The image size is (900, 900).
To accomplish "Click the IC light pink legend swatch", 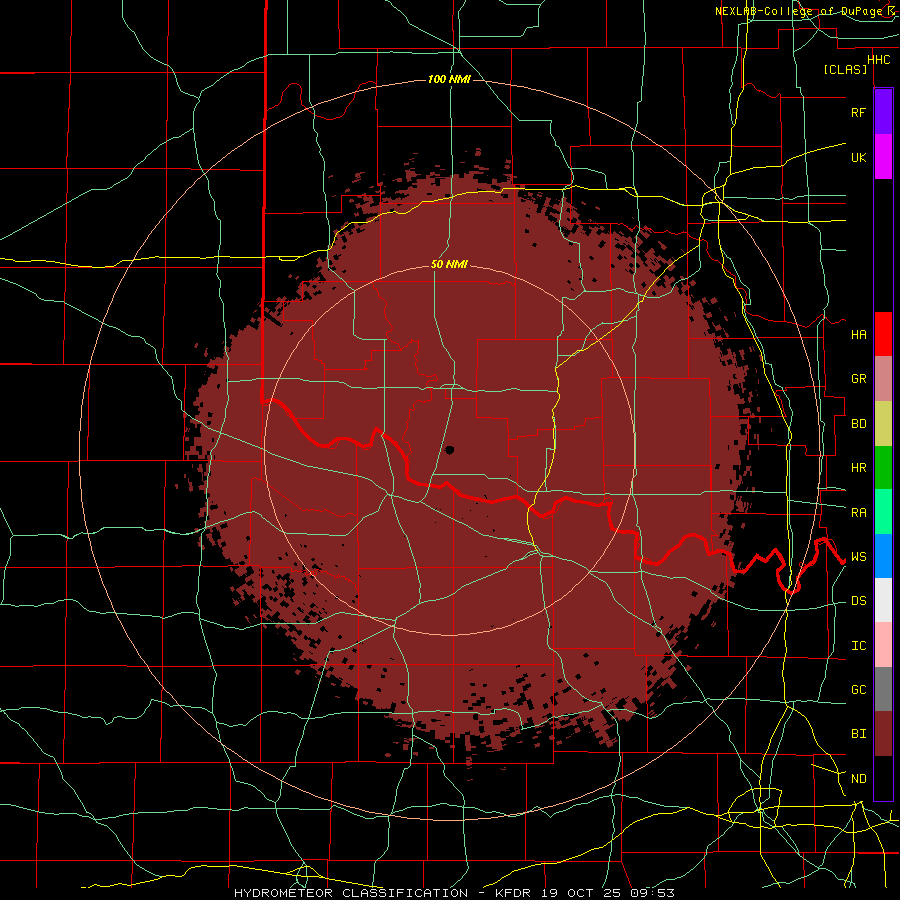I will 883,645.
